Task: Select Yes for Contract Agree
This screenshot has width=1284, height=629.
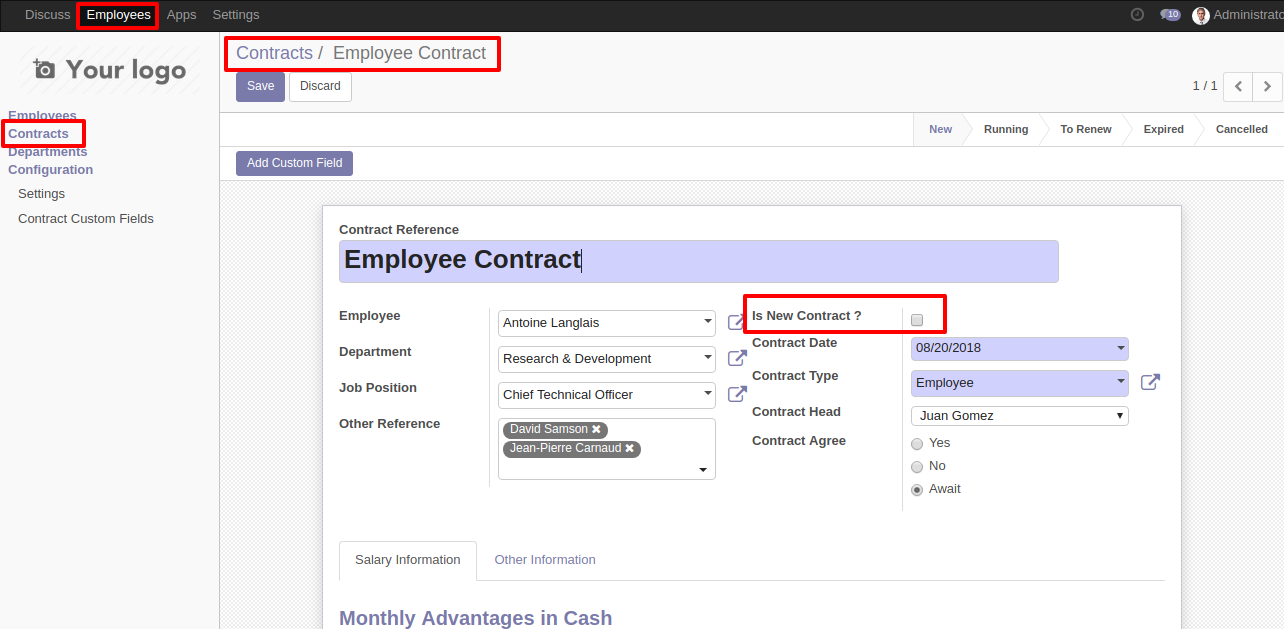Action: 917,443
